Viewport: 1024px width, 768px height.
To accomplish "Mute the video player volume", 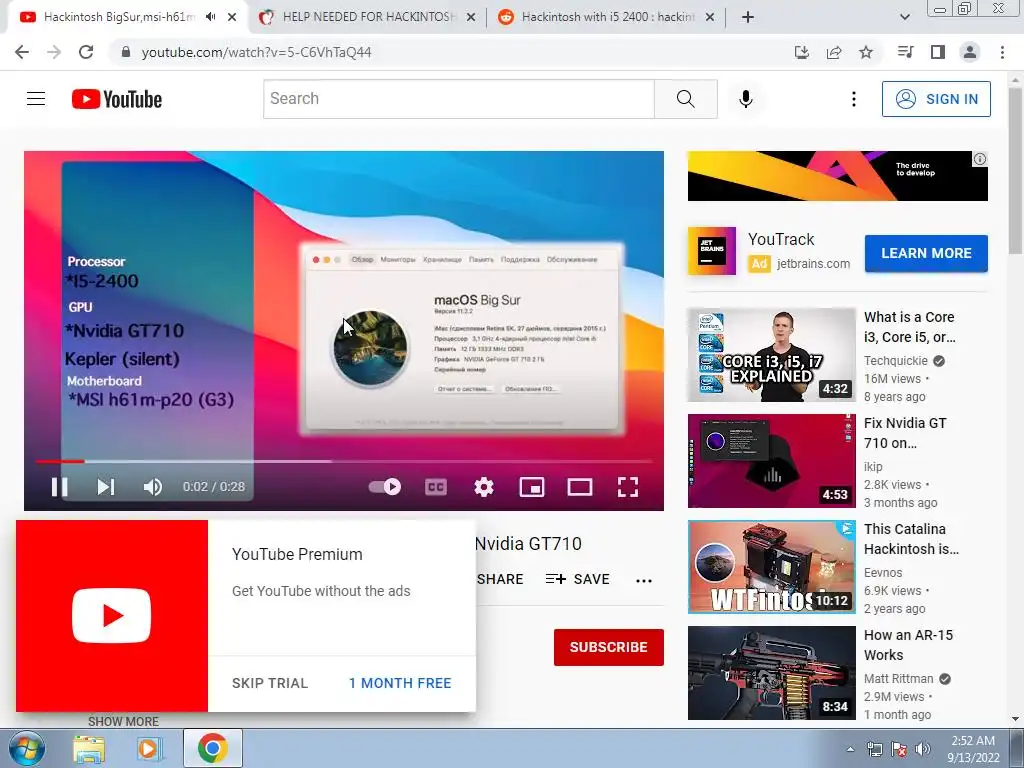I will point(153,487).
